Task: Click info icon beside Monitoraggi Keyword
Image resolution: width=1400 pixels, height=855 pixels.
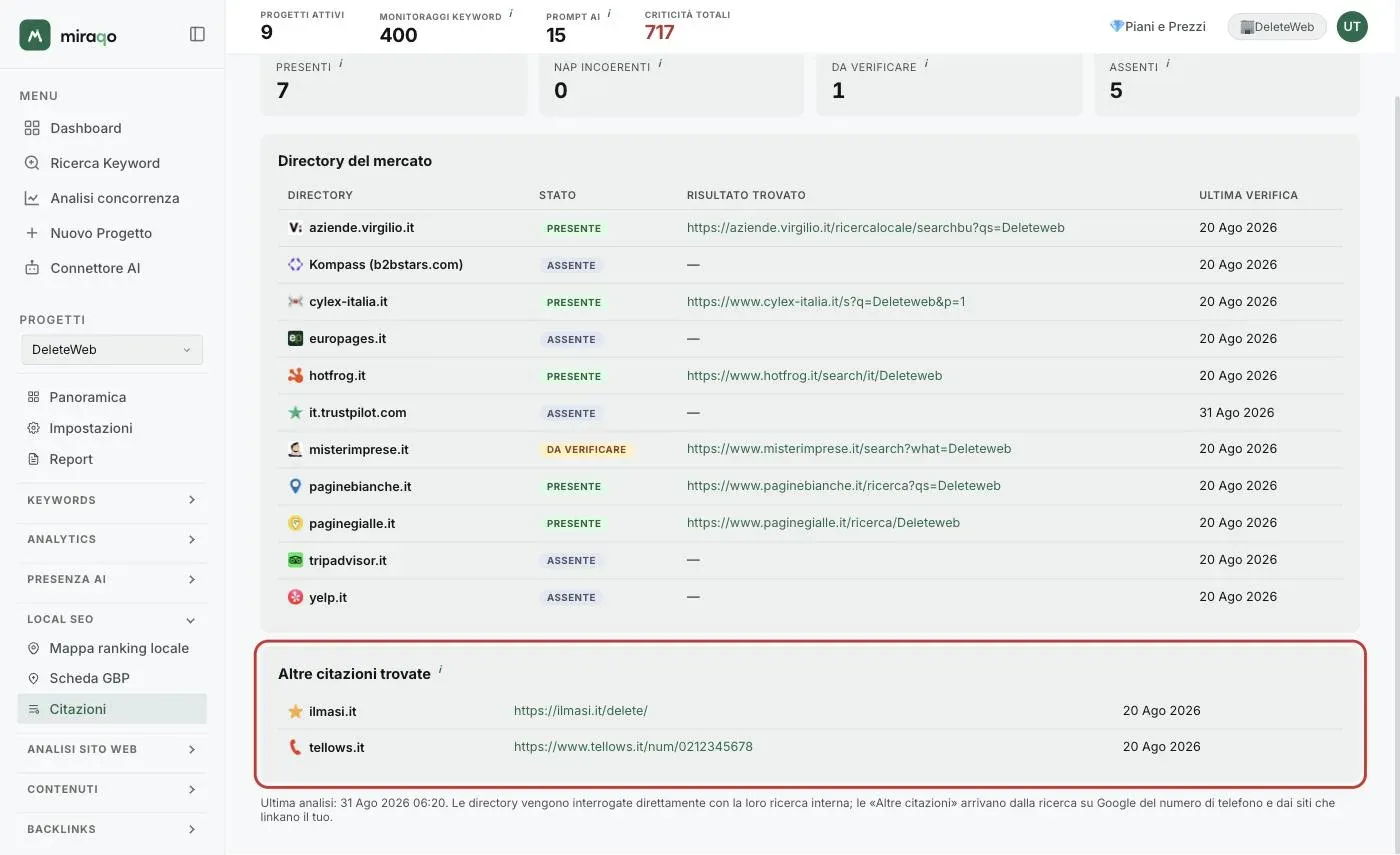Action: click(x=511, y=14)
